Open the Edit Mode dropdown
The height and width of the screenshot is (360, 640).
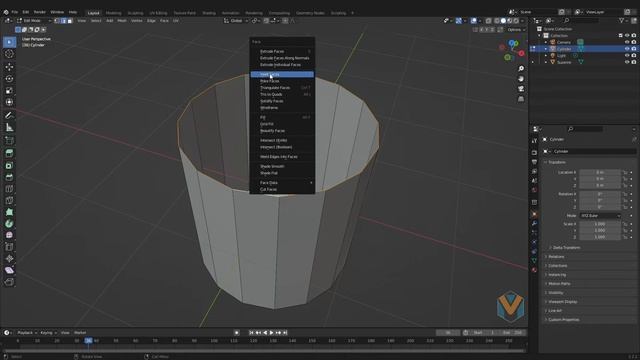34,20
